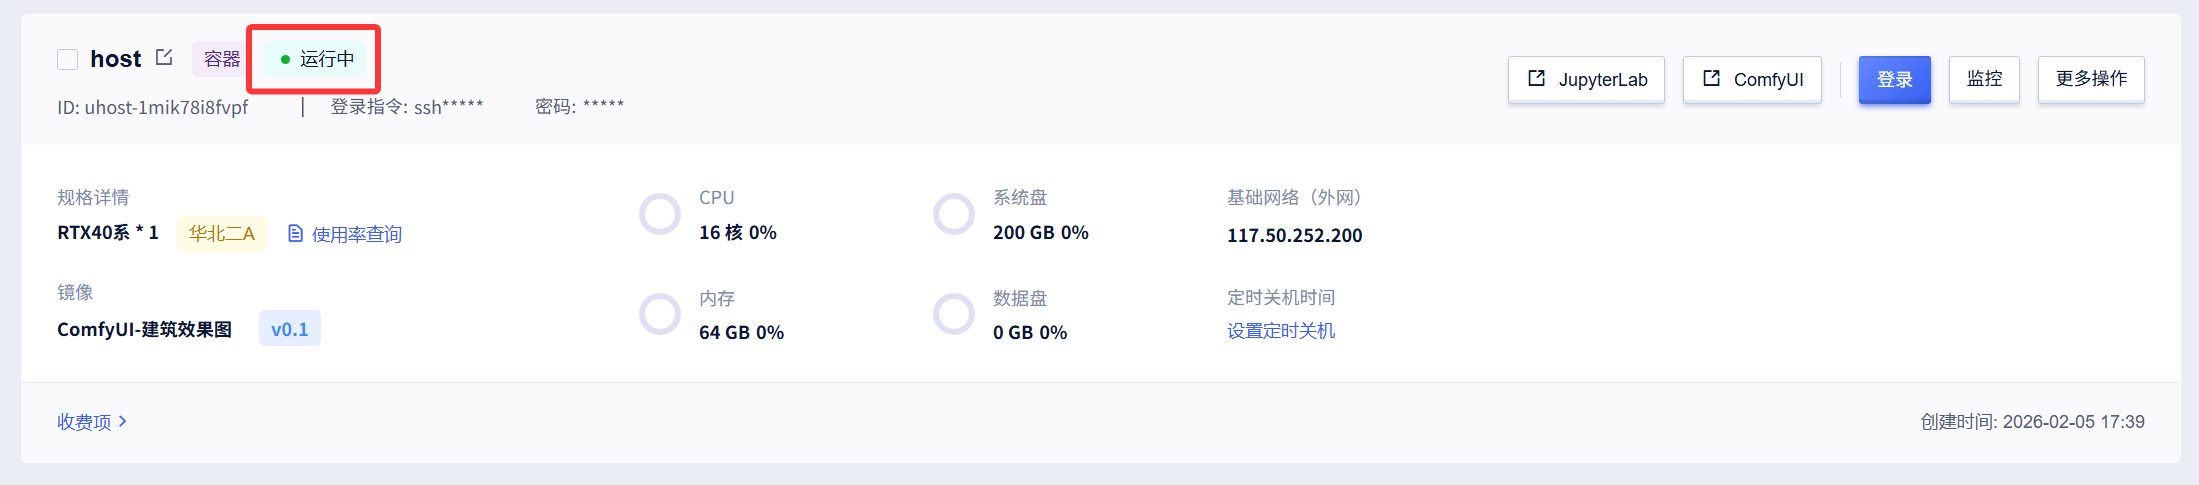Tick the checkbox beside host instance
The image size is (2199, 485).
pos(68,59)
